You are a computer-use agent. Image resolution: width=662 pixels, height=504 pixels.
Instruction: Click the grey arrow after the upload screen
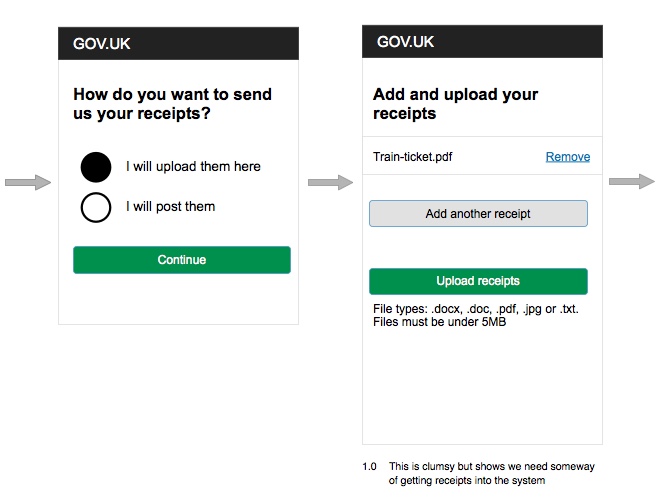632,181
